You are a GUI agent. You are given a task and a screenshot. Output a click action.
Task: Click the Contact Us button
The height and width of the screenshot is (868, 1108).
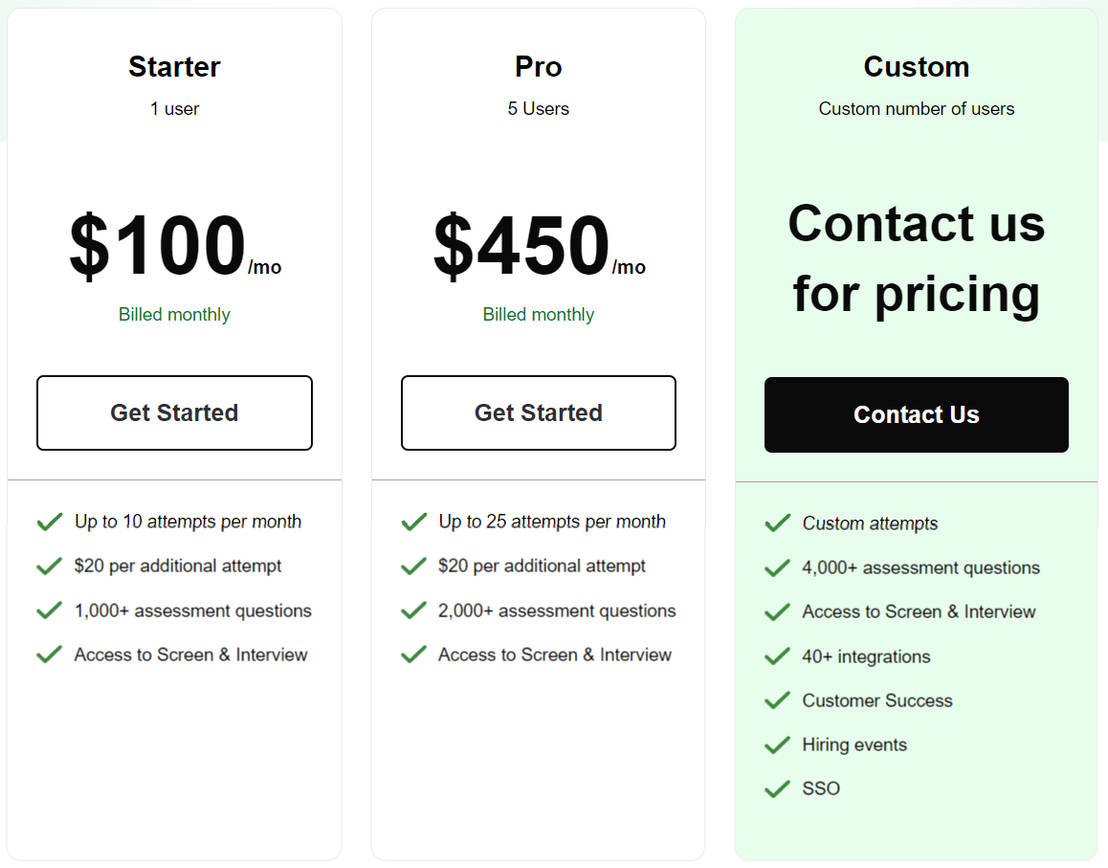[916, 414]
